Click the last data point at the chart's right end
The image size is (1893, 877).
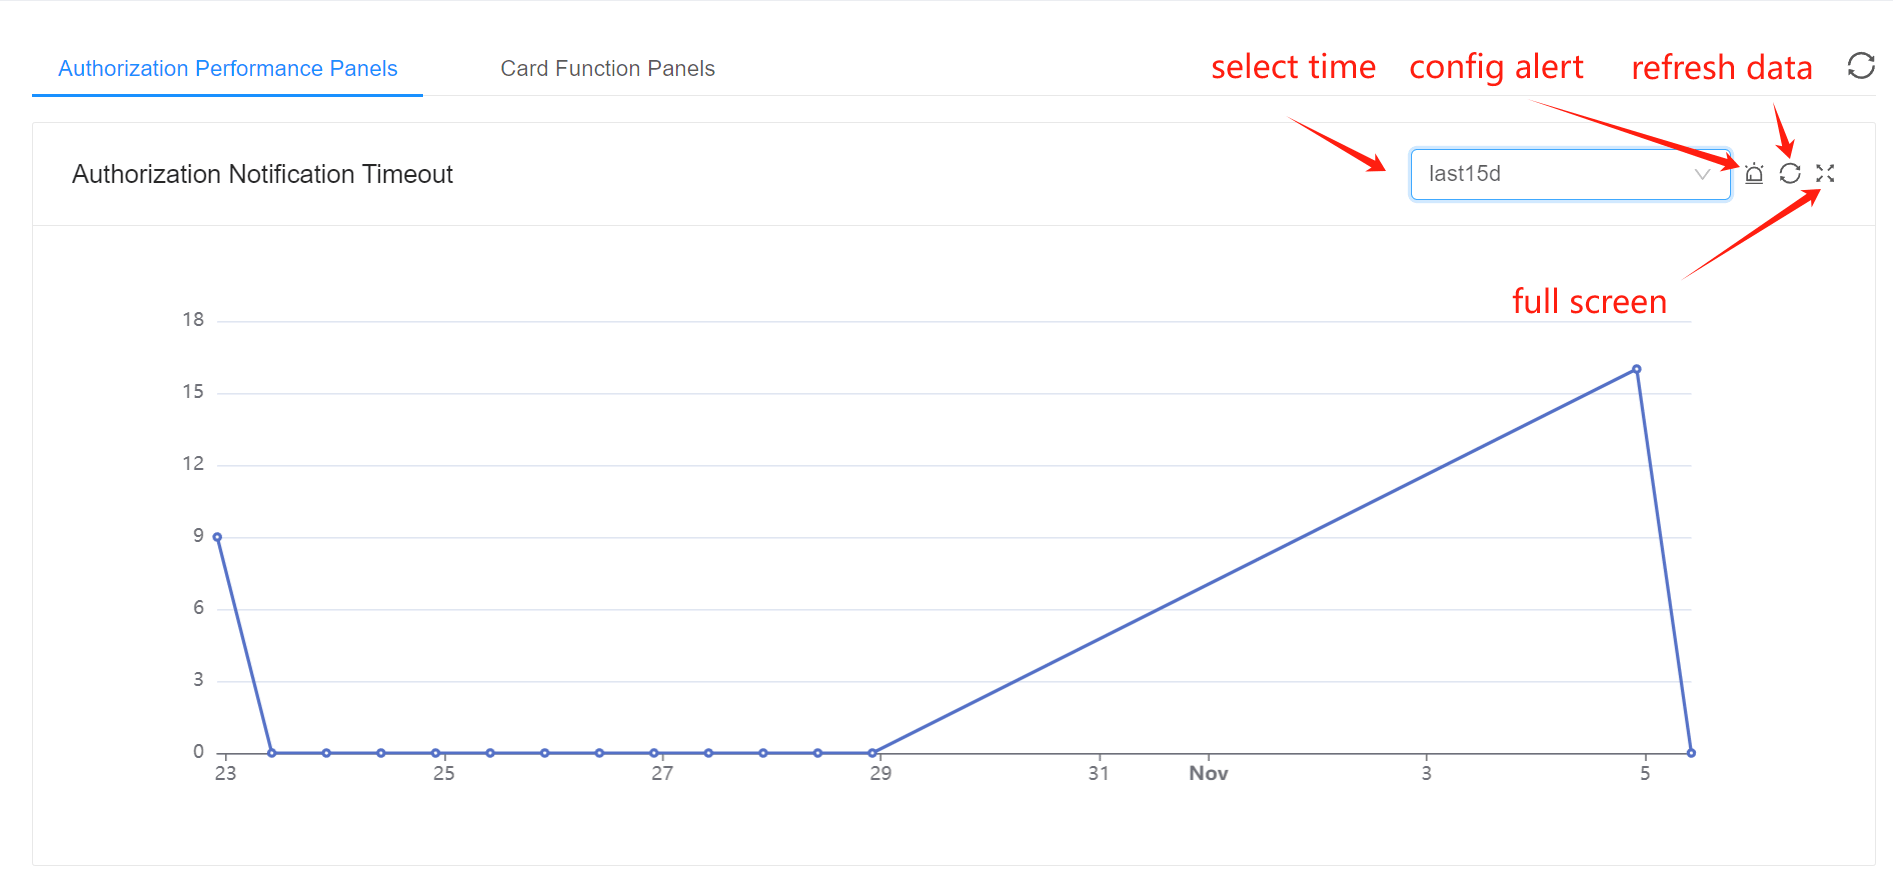click(1691, 753)
